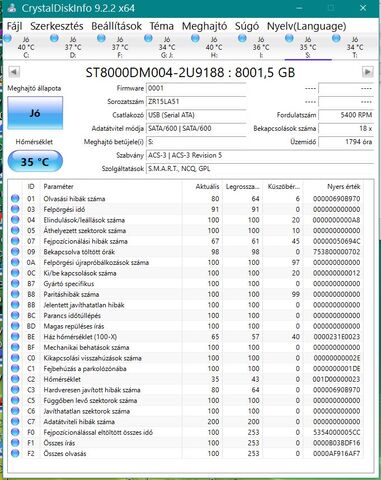Click status icon for Összes írás
This screenshot has width=381, height=480.
(15, 443)
